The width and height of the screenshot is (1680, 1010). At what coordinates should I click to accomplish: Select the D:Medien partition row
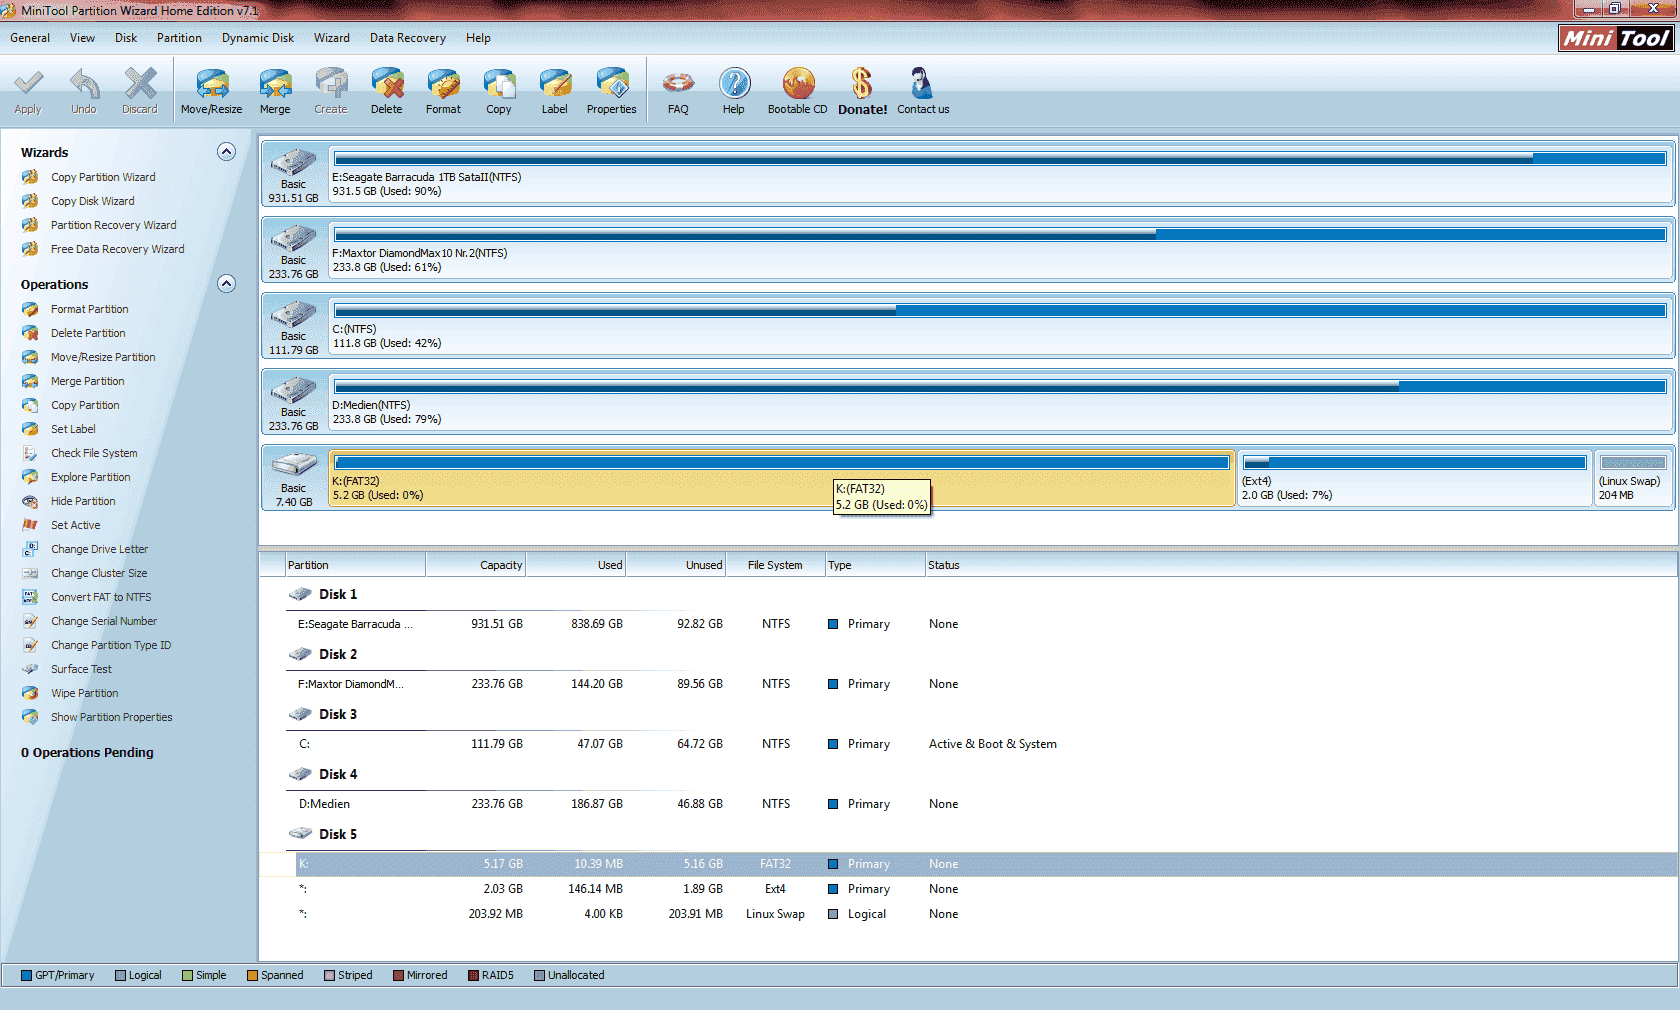tap(968, 804)
